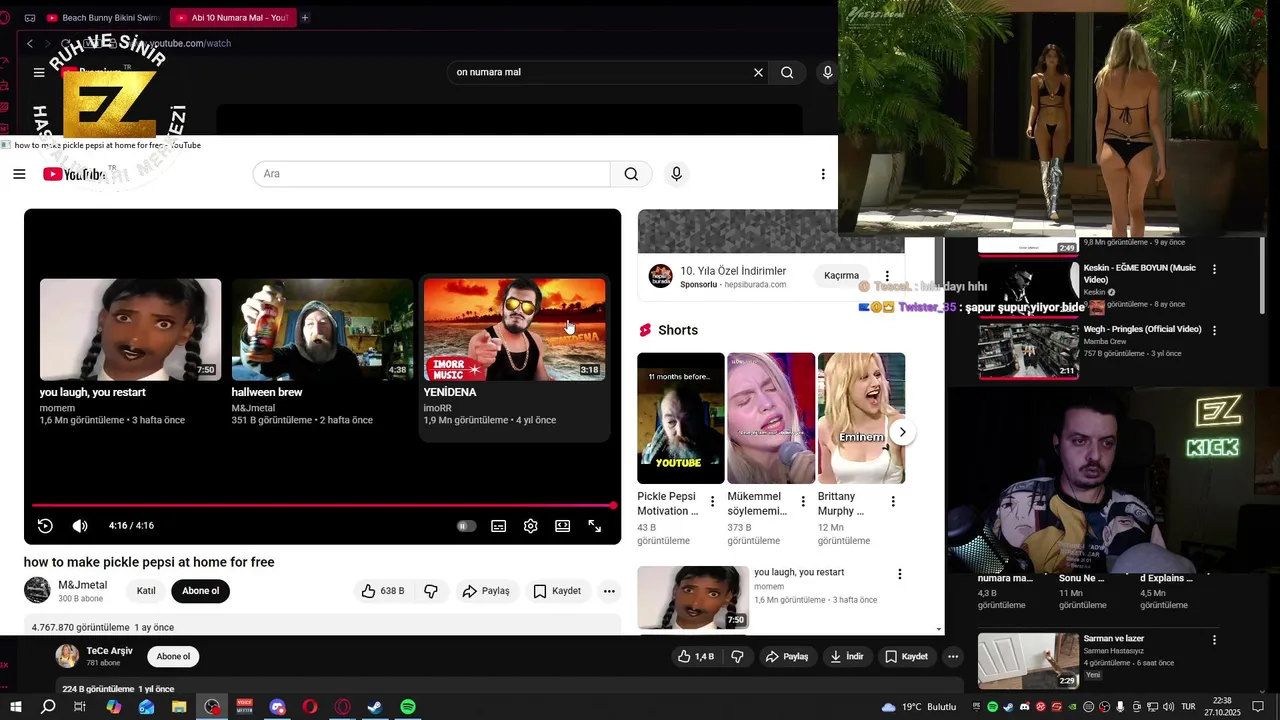The width and height of the screenshot is (1280, 720).
Task: Open Spotify from the taskbar
Action: coord(408,707)
